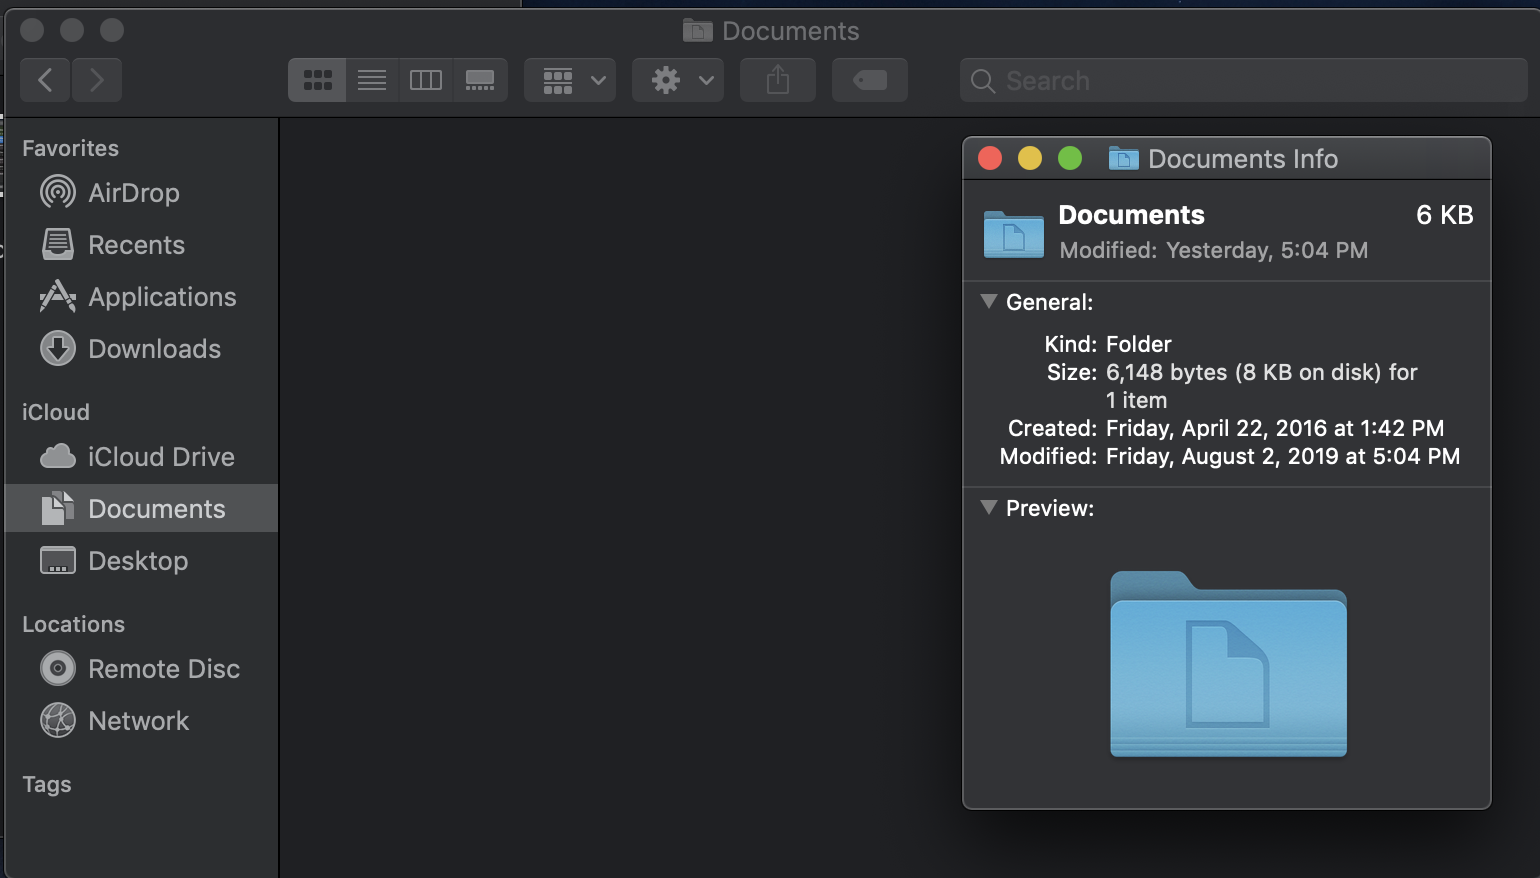1540x878 pixels.
Task: Open the group-by arrangement dropdown
Action: pos(570,80)
